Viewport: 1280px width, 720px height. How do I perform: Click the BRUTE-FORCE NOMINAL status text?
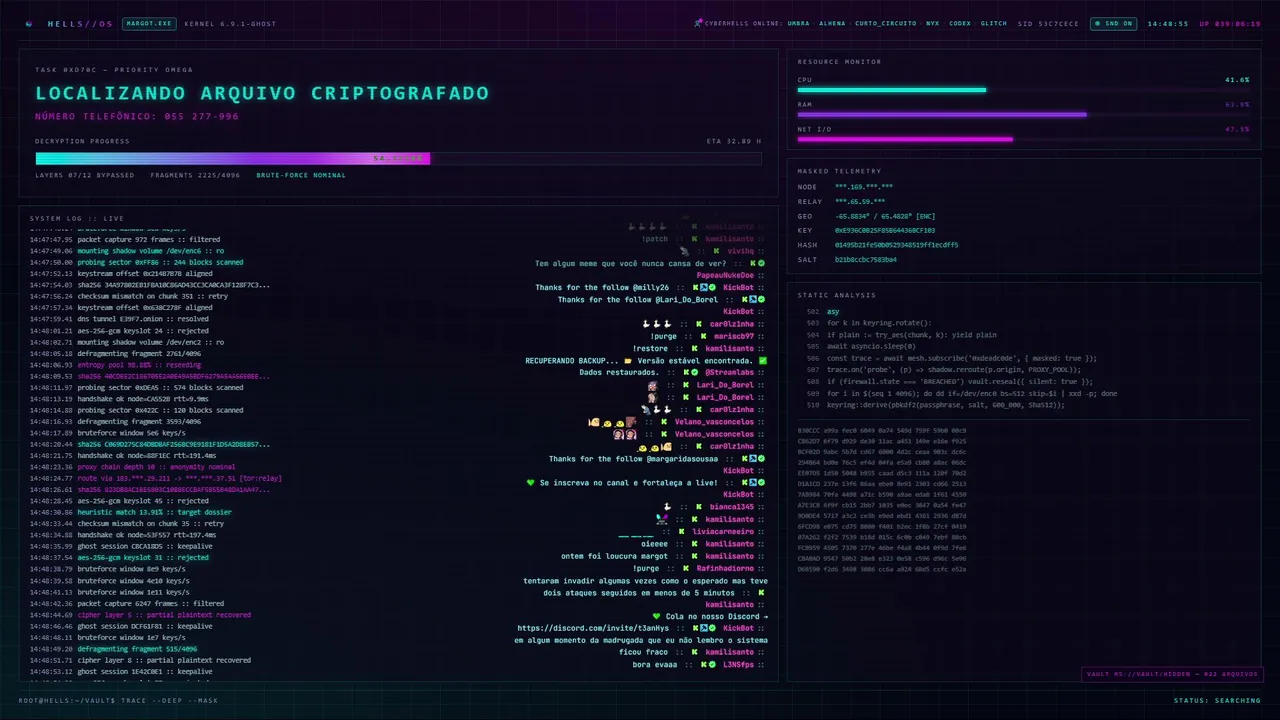pyautogui.click(x=301, y=175)
